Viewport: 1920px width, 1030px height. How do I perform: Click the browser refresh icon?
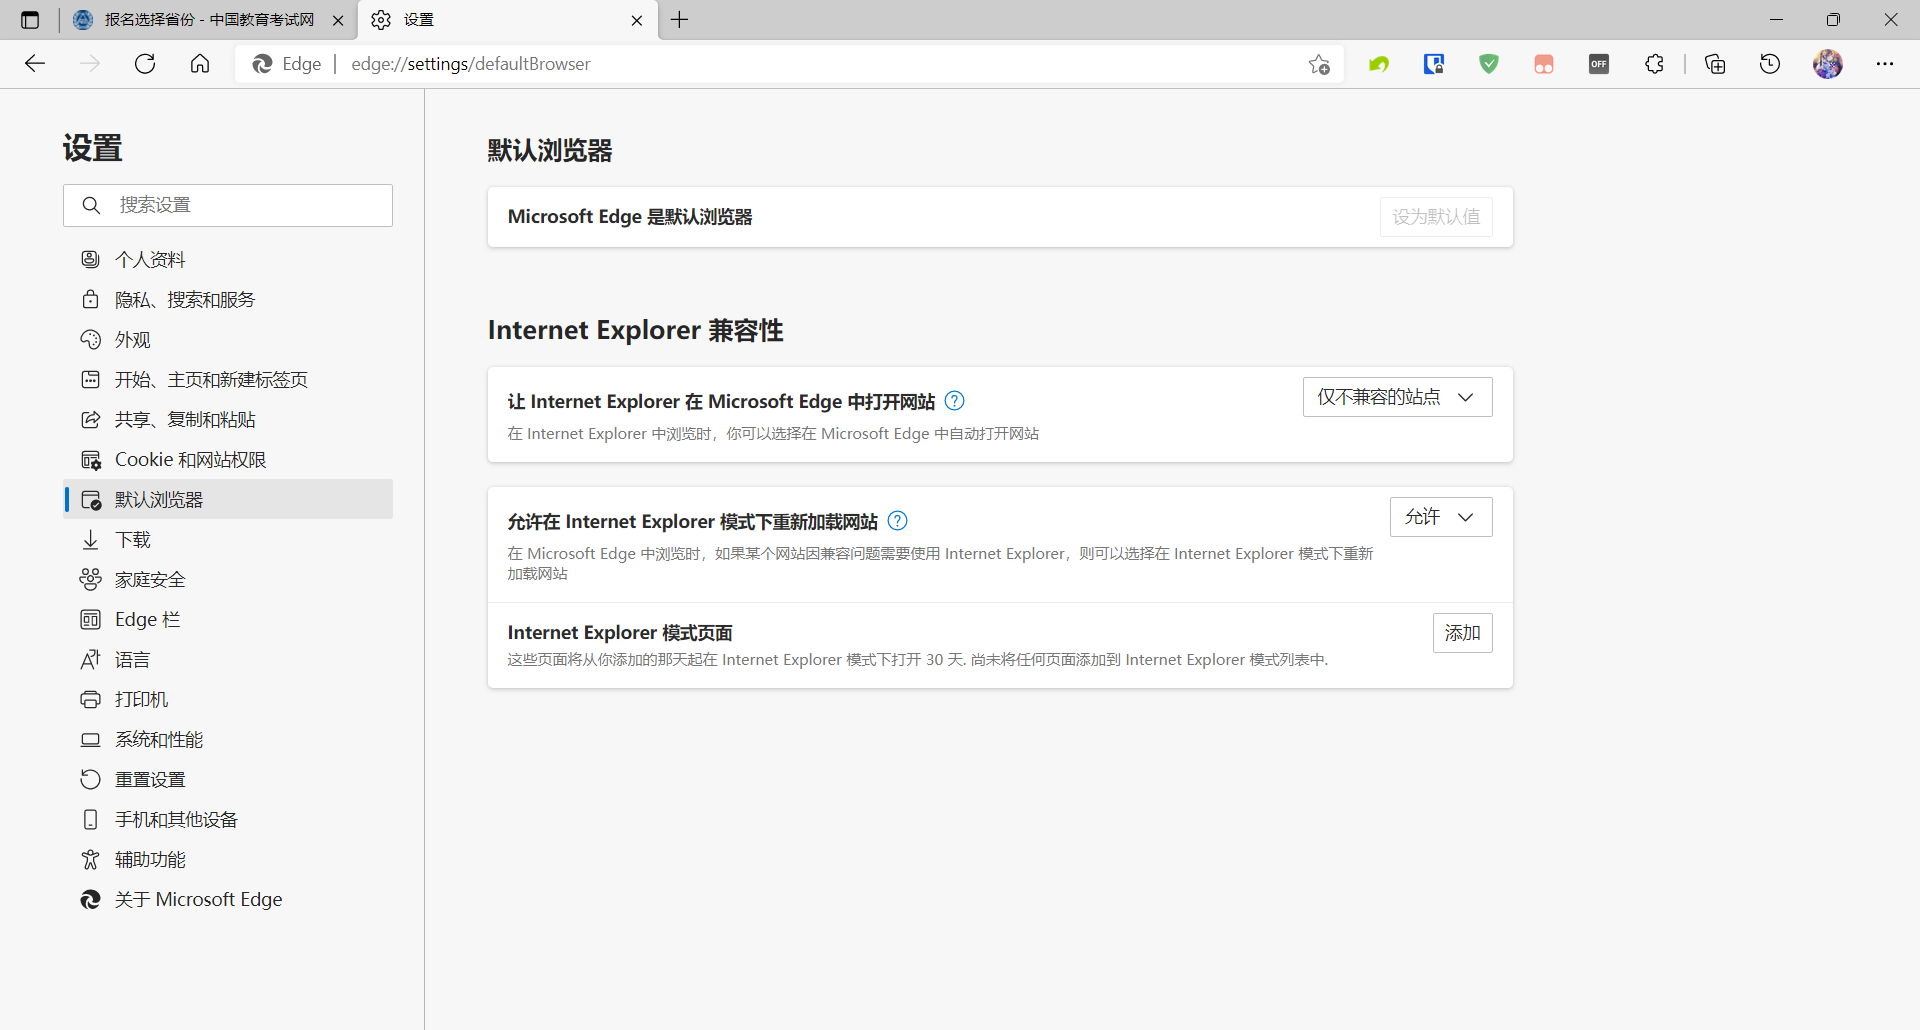click(x=145, y=64)
